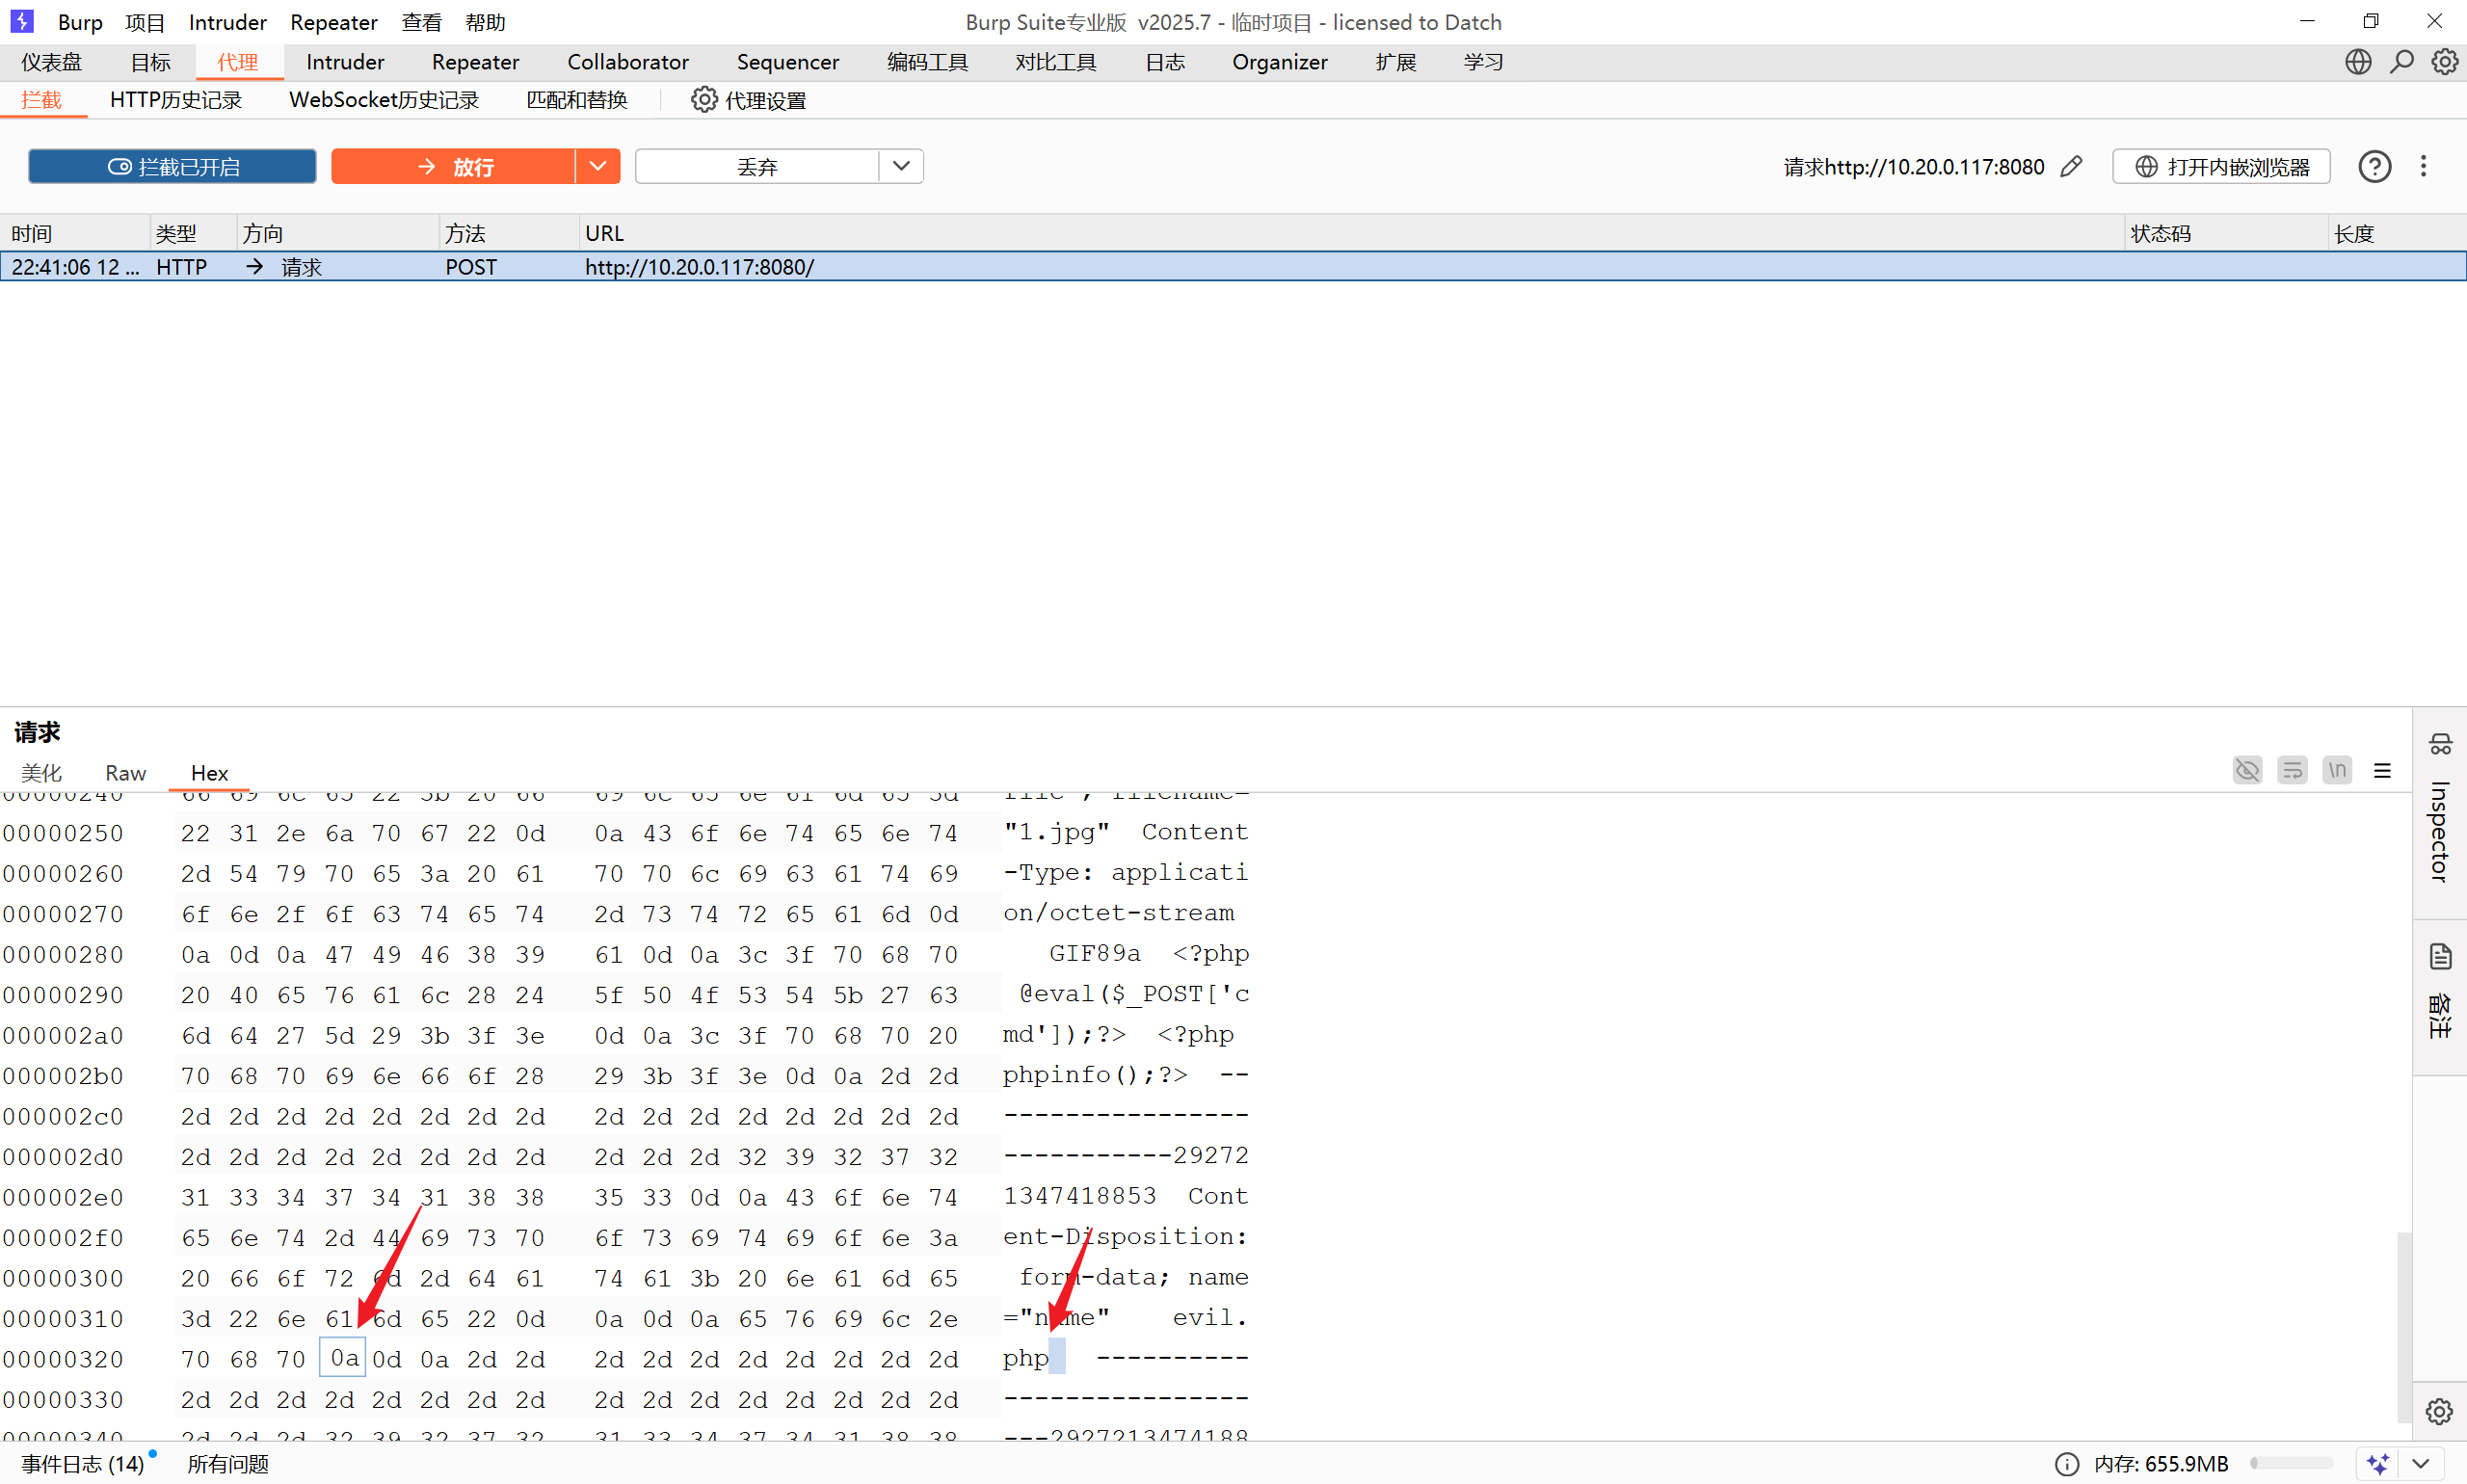Screen dimensions: 2467x1484
Task: Click the search magnifier icon in top bar
Action: pyautogui.click(x=2401, y=62)
